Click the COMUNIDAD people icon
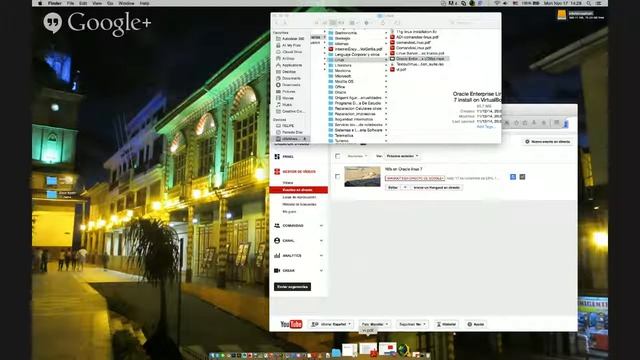 pyautogui.click(x=277, y=226)
